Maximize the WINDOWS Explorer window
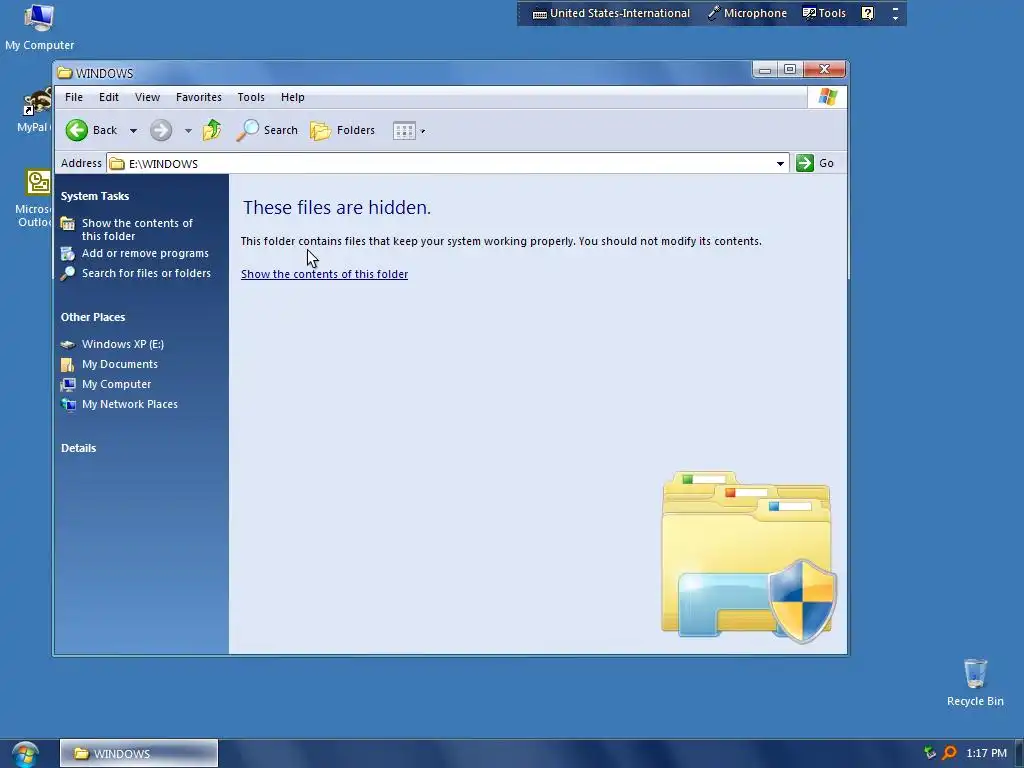The width and height of the screenshot is (1024, 768). [x=790, y=69]
